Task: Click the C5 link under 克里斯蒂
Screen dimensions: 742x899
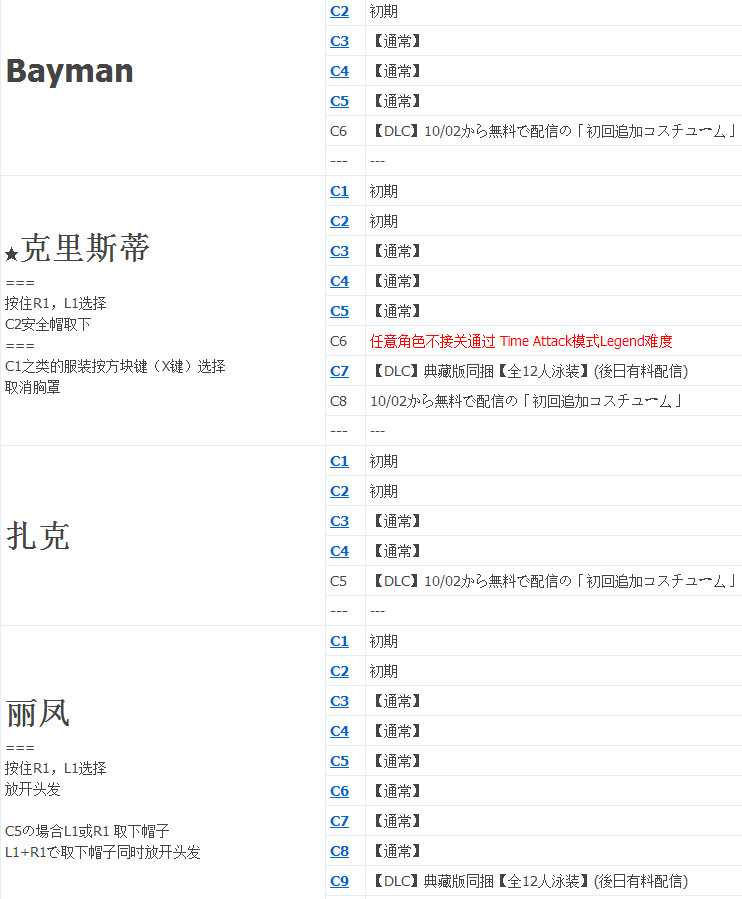Action: coord(339,311)
